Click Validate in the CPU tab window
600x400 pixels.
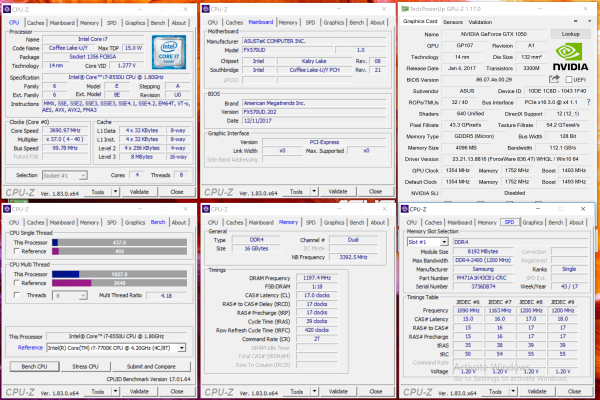[x=139, y=191]
